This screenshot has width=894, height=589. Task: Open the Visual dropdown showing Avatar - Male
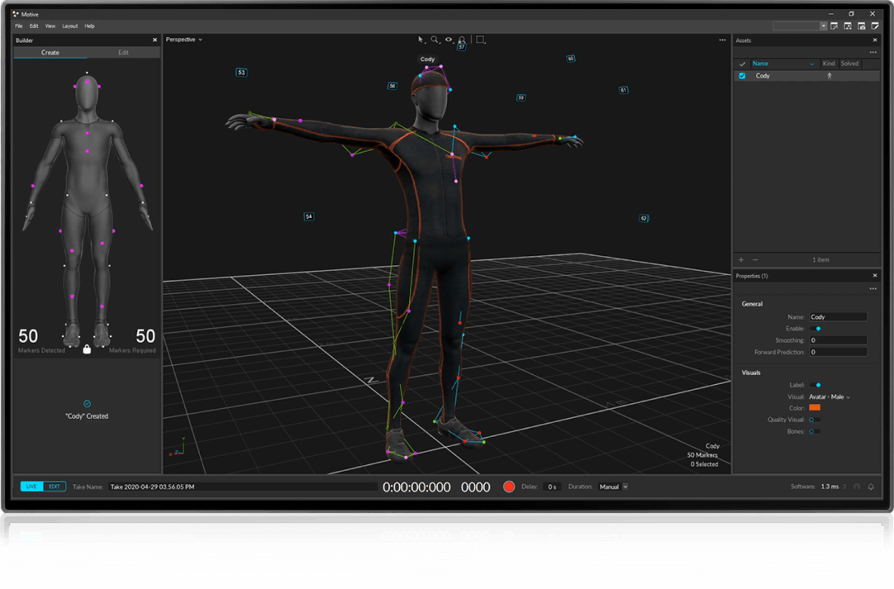828,396
